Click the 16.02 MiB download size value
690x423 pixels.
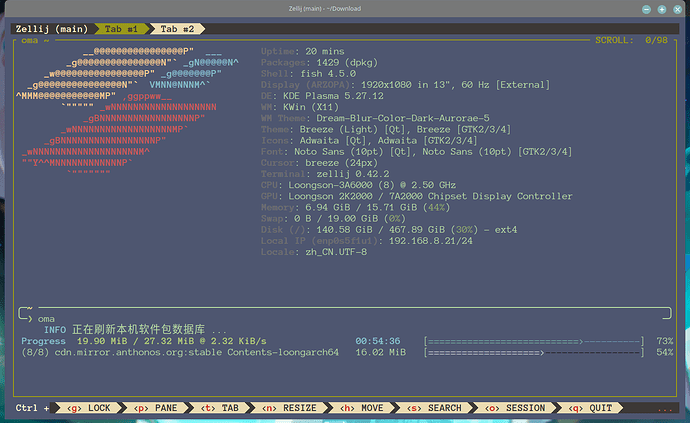point(381,353)
